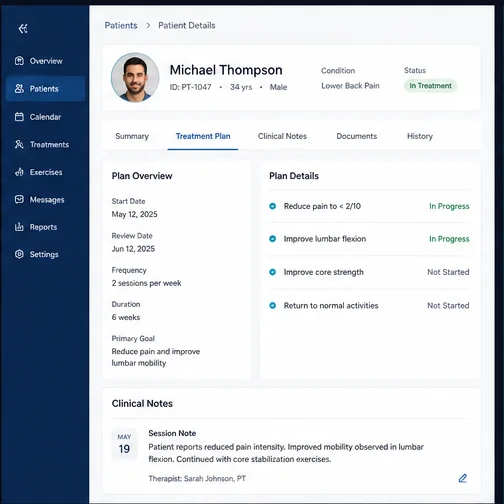Click Therapist: Sarah Johnson, PT text
This screenshot has width=504, height=504.
197,478
